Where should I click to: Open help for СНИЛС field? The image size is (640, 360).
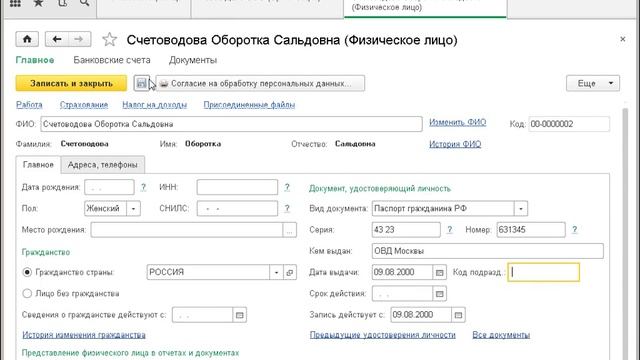[x=287, y=208]
